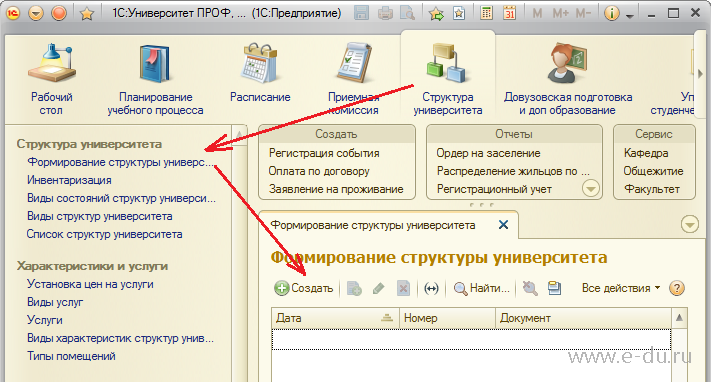Open the Приемная комиссия section
The width and height of the screenshot is (711, 382).
[353, 79]
